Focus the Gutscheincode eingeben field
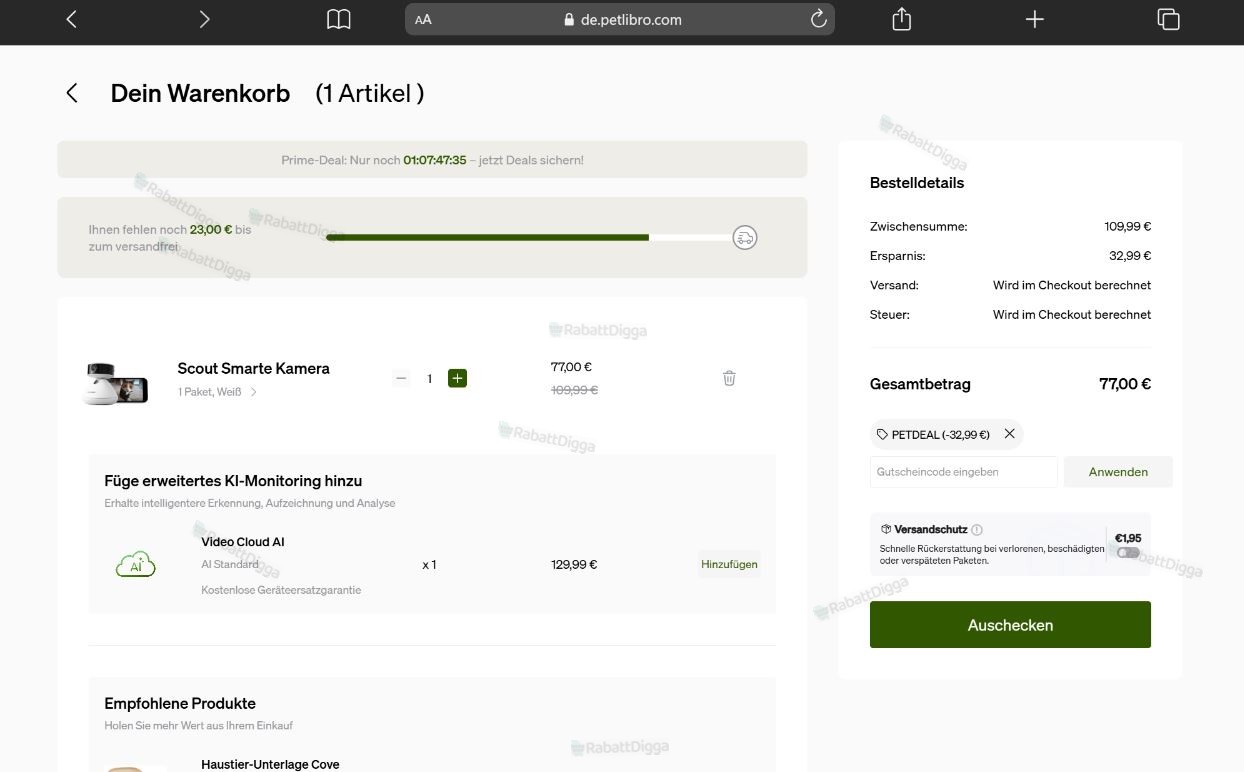 963,472
